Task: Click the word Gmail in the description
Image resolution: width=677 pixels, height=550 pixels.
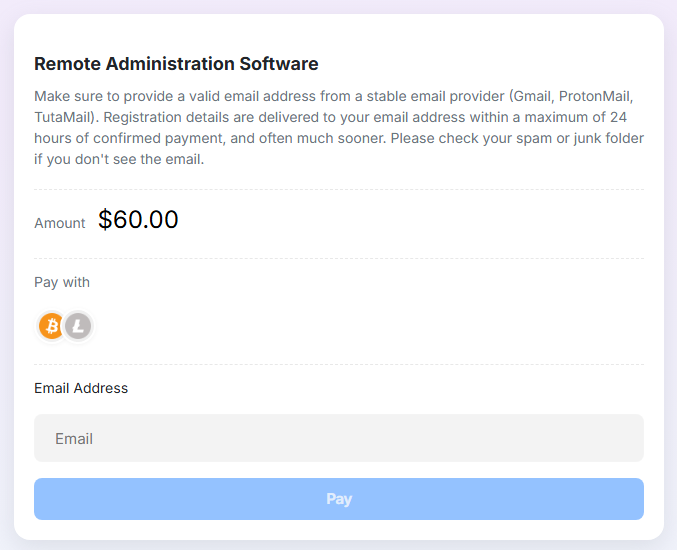Action: click(x=532, y=96)
